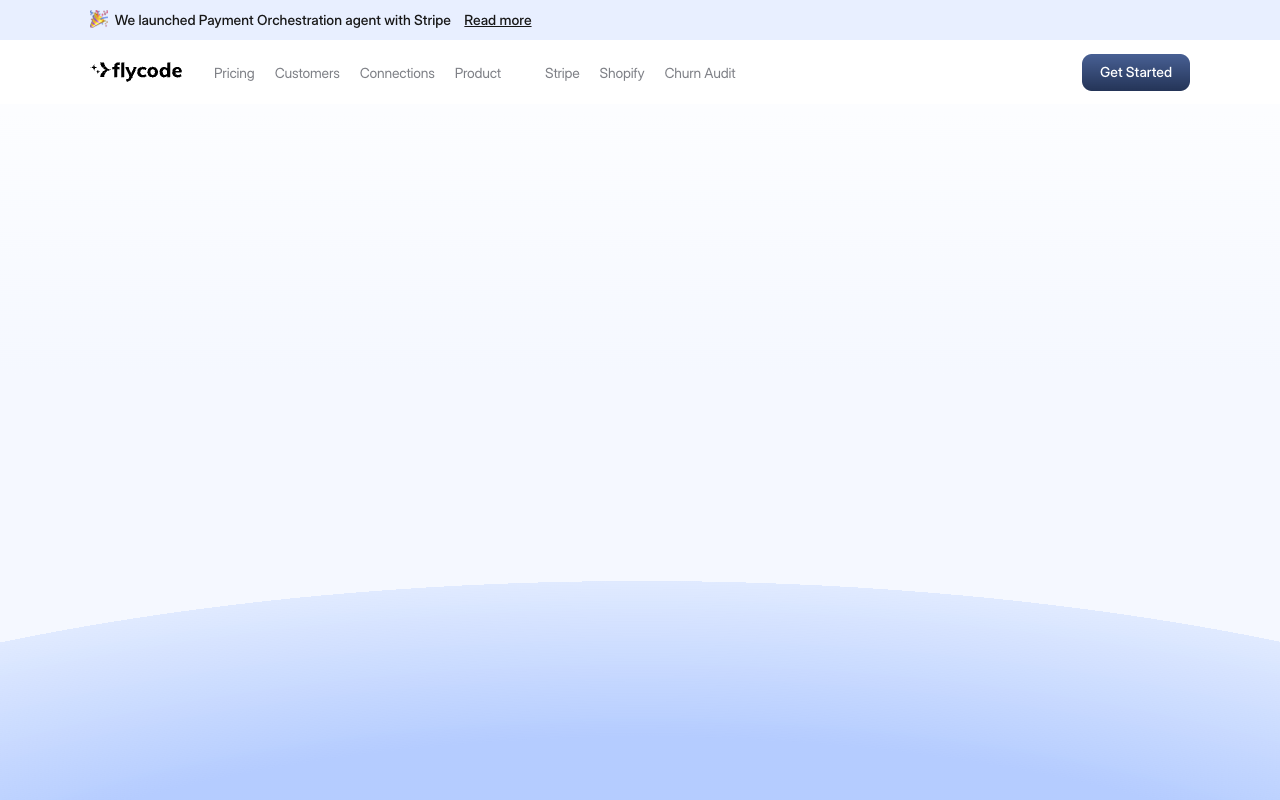This screenshot has height=800, width=1280.
Task: Visit the Churn Audit page
Action: pos(700,73)
